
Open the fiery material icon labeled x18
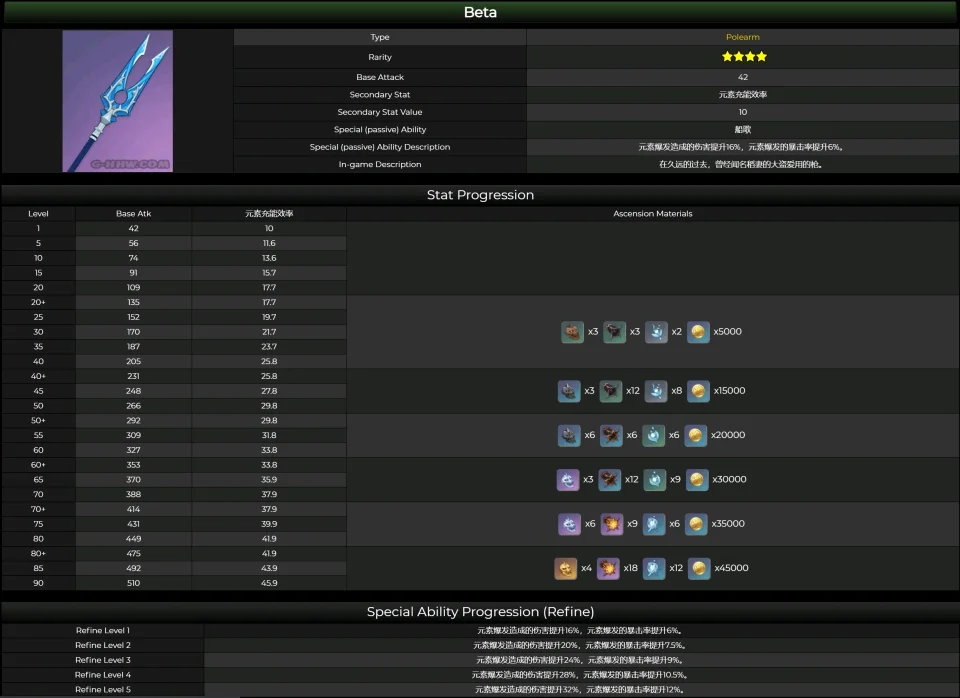coord(609,568)
